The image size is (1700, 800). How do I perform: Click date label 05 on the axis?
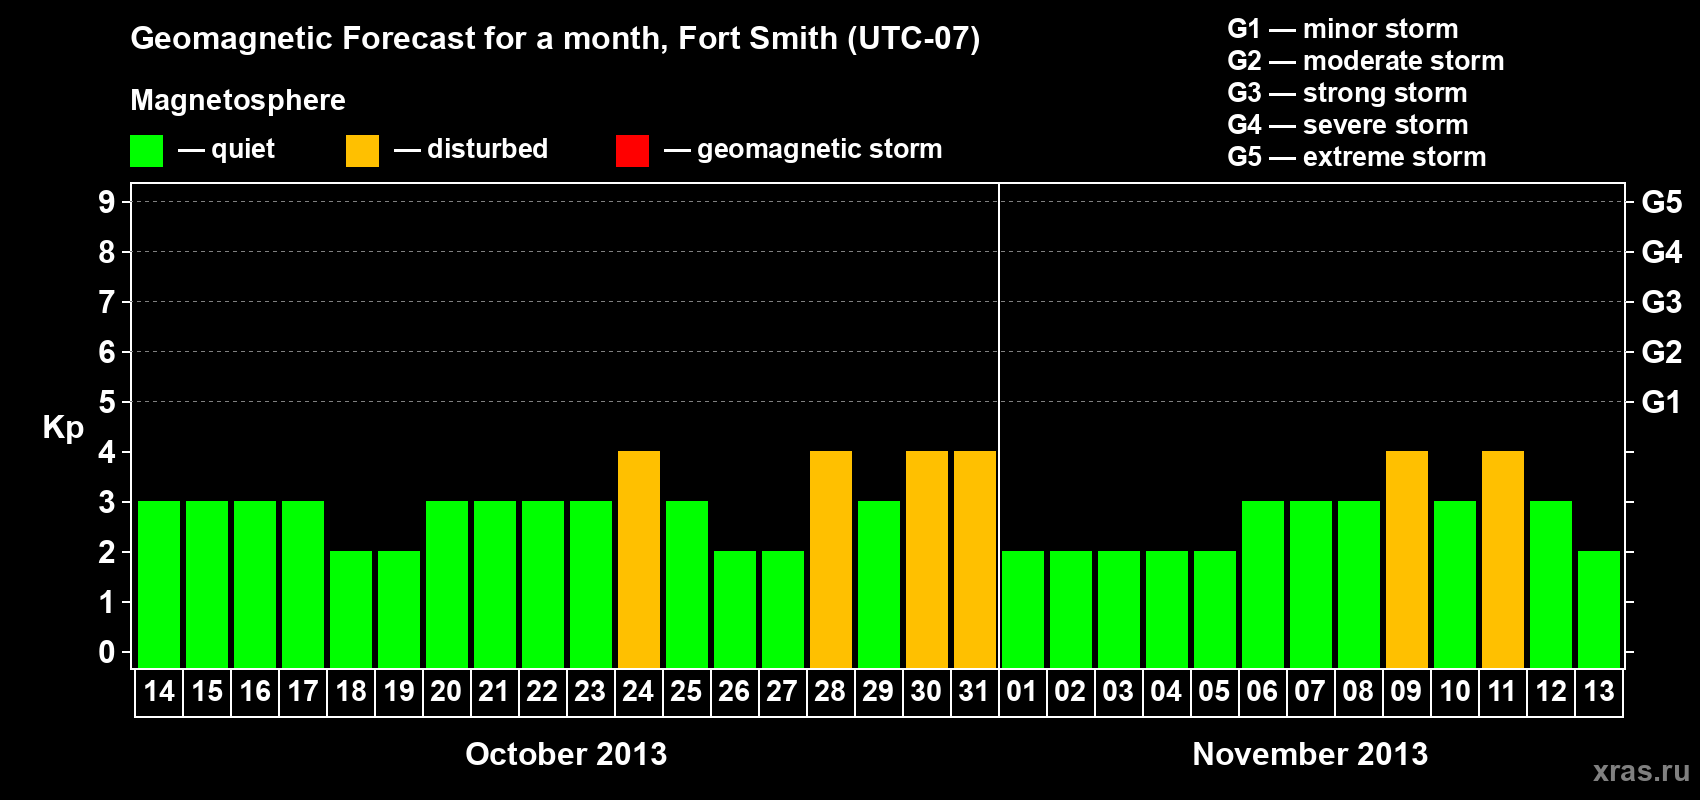coord(1214,691)
